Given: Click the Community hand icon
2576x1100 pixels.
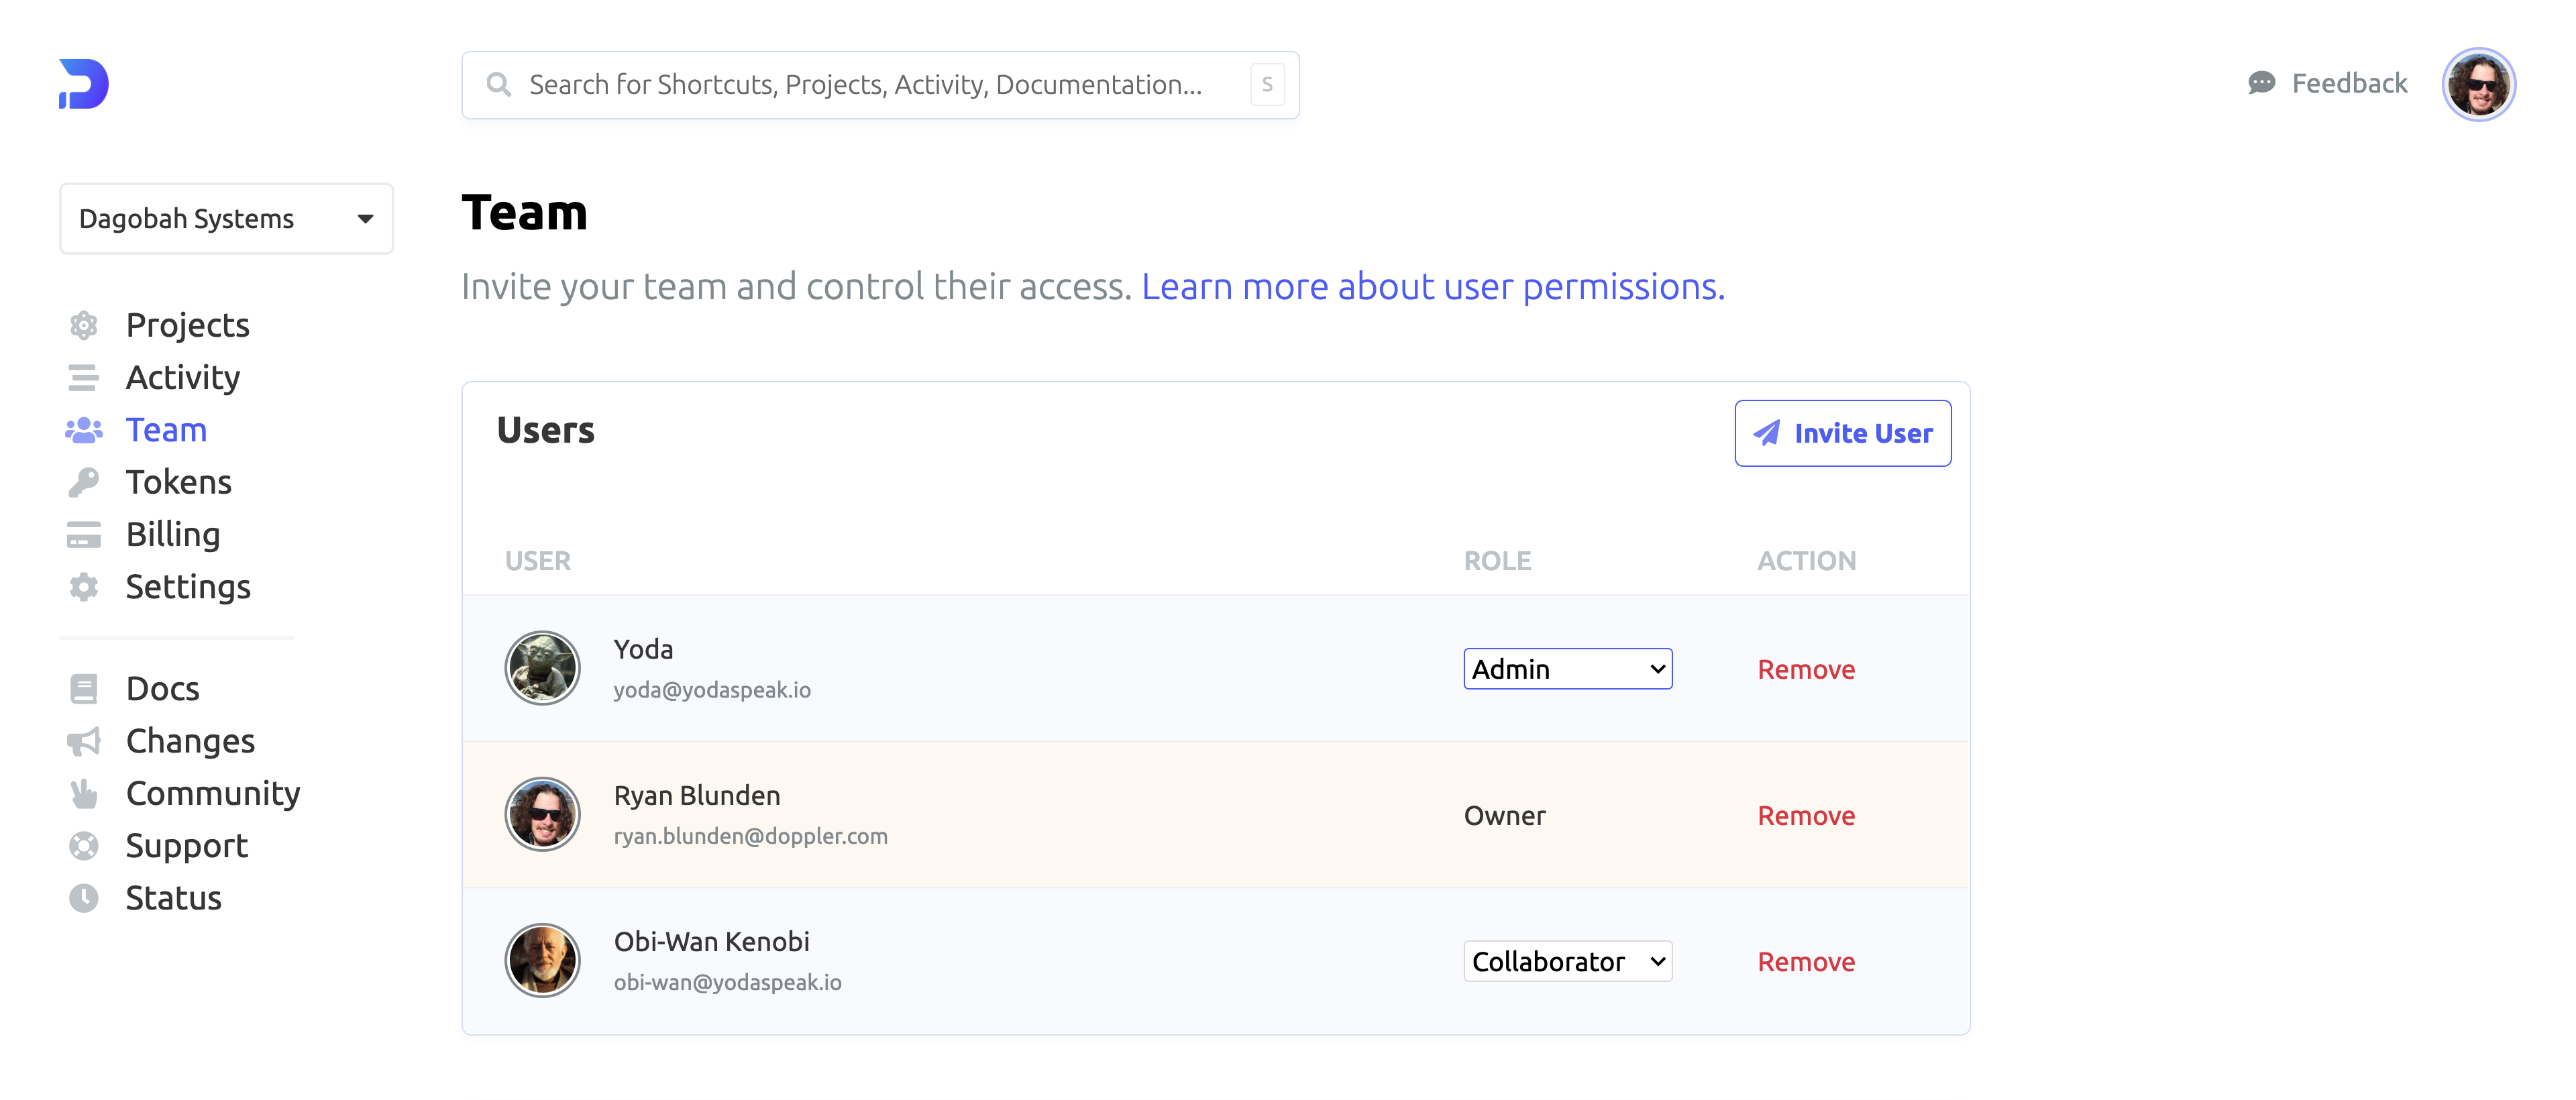Looking at the screenshot, I should pyautogui.click(x=84, y=794).
